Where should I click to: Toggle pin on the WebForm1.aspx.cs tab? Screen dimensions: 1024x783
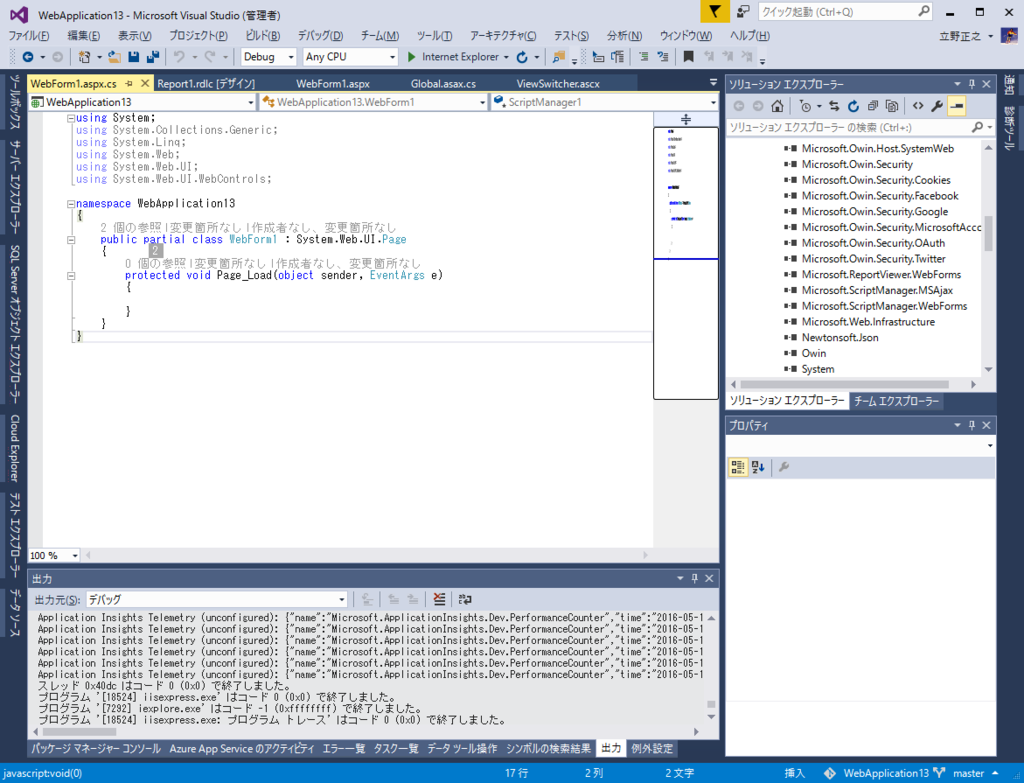(x=129, y=84)
